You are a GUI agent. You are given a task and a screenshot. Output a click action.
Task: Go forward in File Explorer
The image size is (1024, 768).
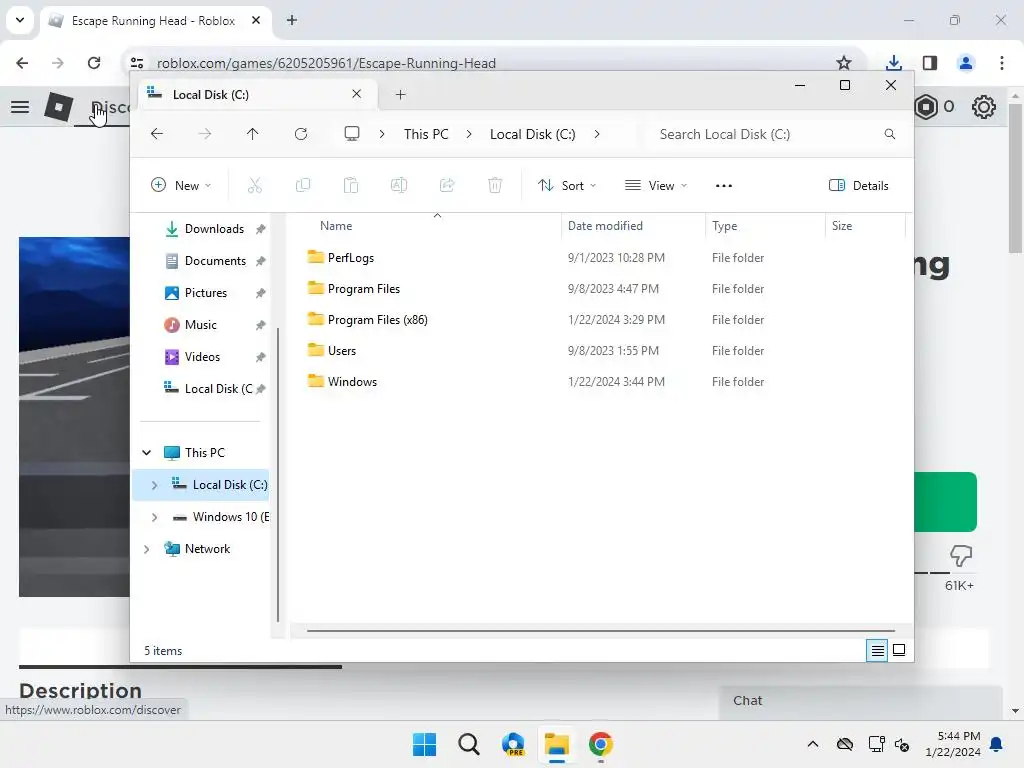pyautogui.click(x=205, y=134)
